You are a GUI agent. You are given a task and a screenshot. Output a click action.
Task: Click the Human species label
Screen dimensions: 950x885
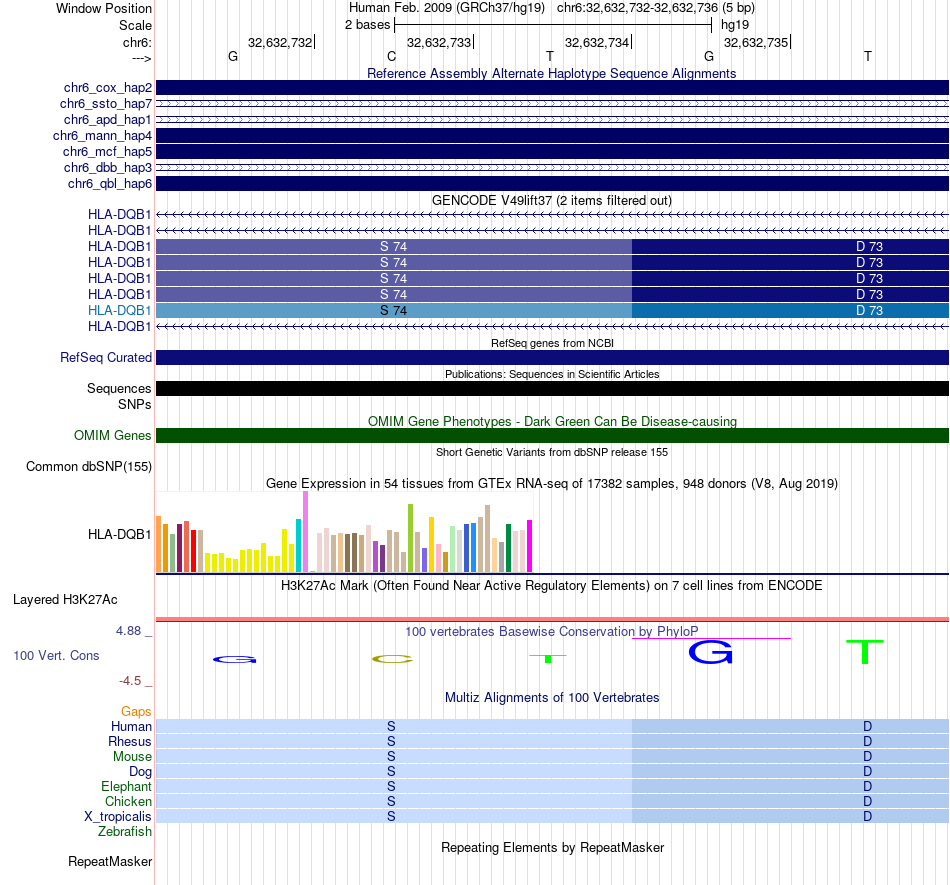131,726
